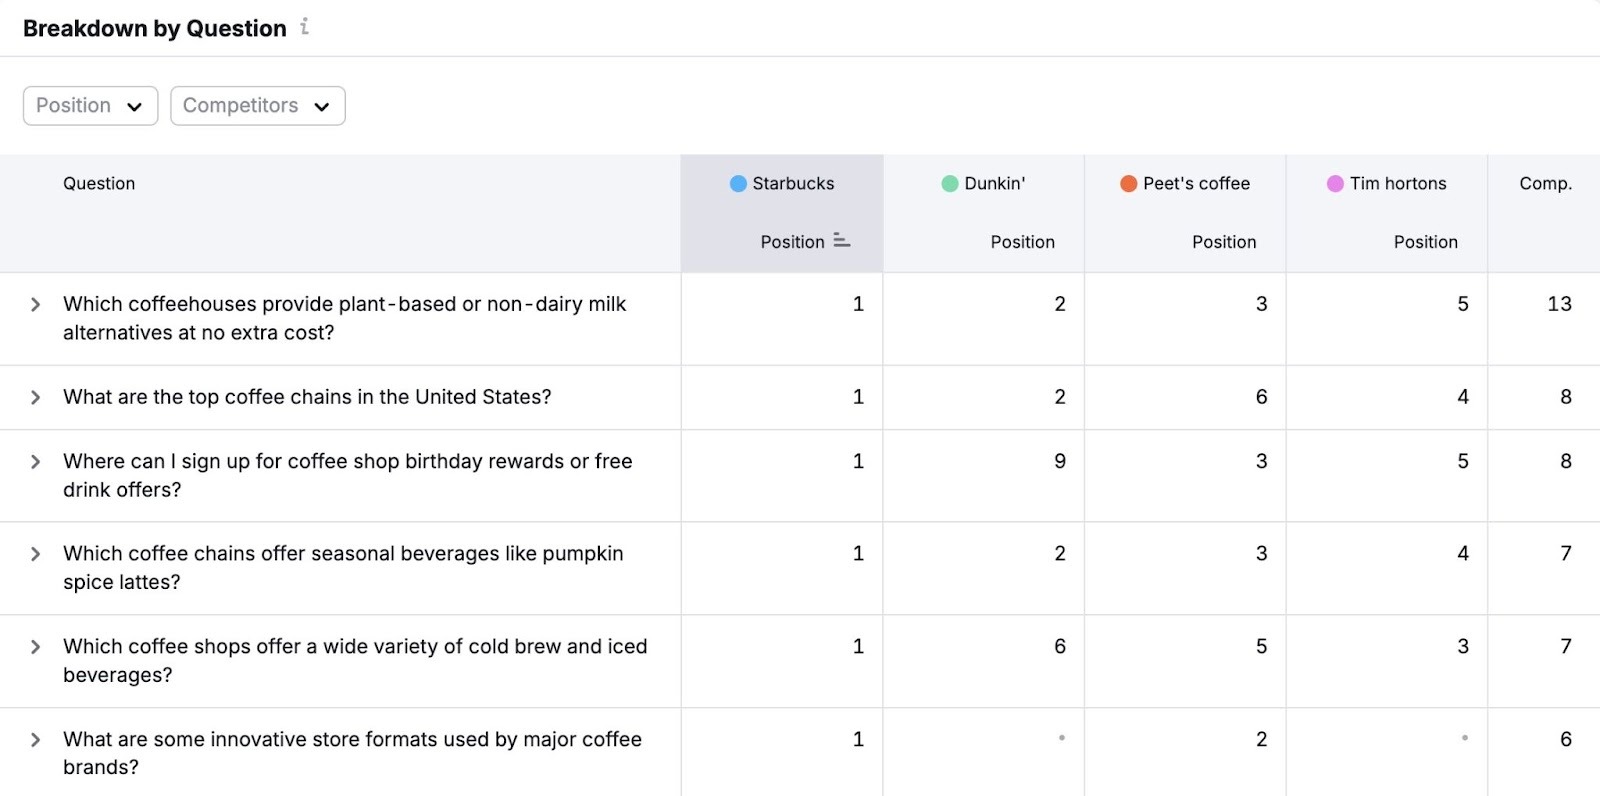This screenshot has width=1600, height=796.
Task: Expand the seasonal beverages pumpkin spice row
Action: pos(35,554)
